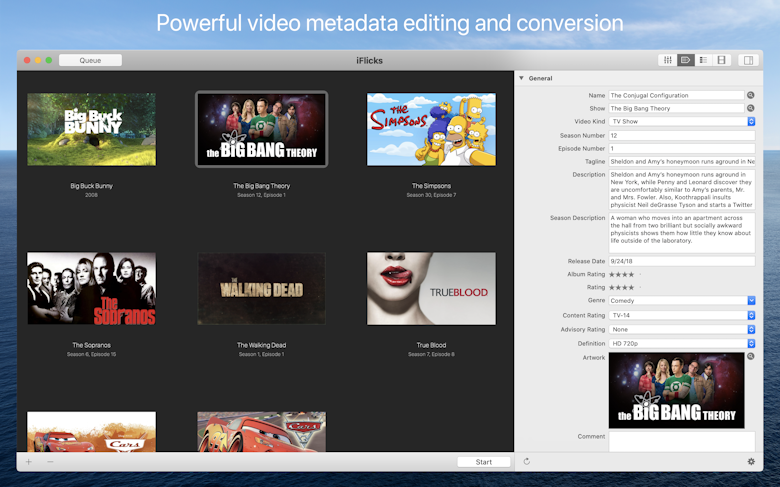Set the Rating stars control
Image resolution: width=780 pixels, height=487 pixels.
pyautogui.click(x=625, y=287)
